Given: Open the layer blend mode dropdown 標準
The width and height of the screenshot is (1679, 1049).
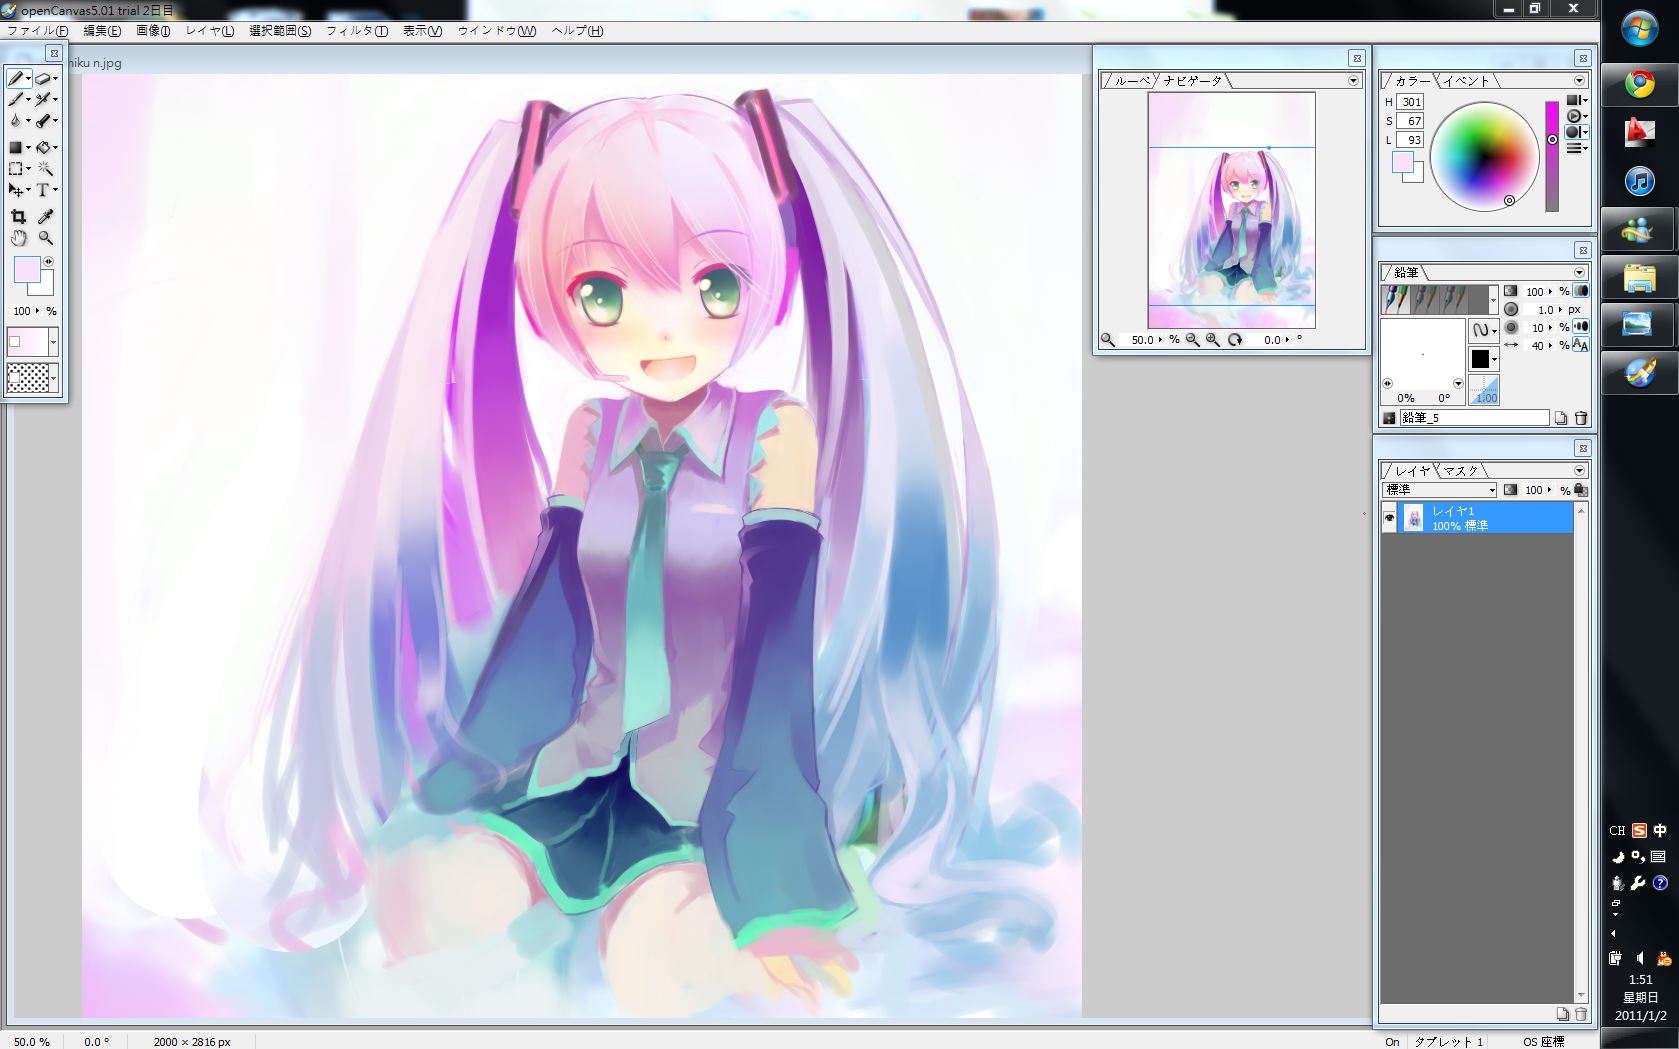Looking at the screenshot, I should tap(1440, 490).
